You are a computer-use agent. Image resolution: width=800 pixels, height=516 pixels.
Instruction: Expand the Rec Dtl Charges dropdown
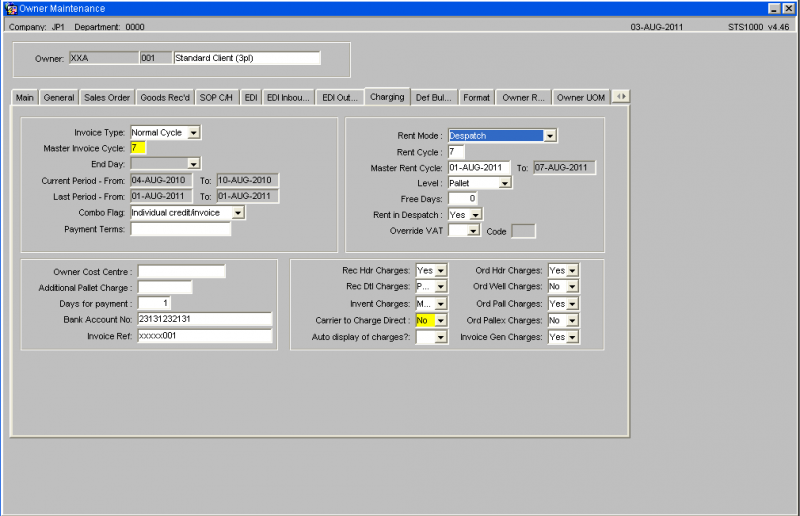(x=441, y=286)
